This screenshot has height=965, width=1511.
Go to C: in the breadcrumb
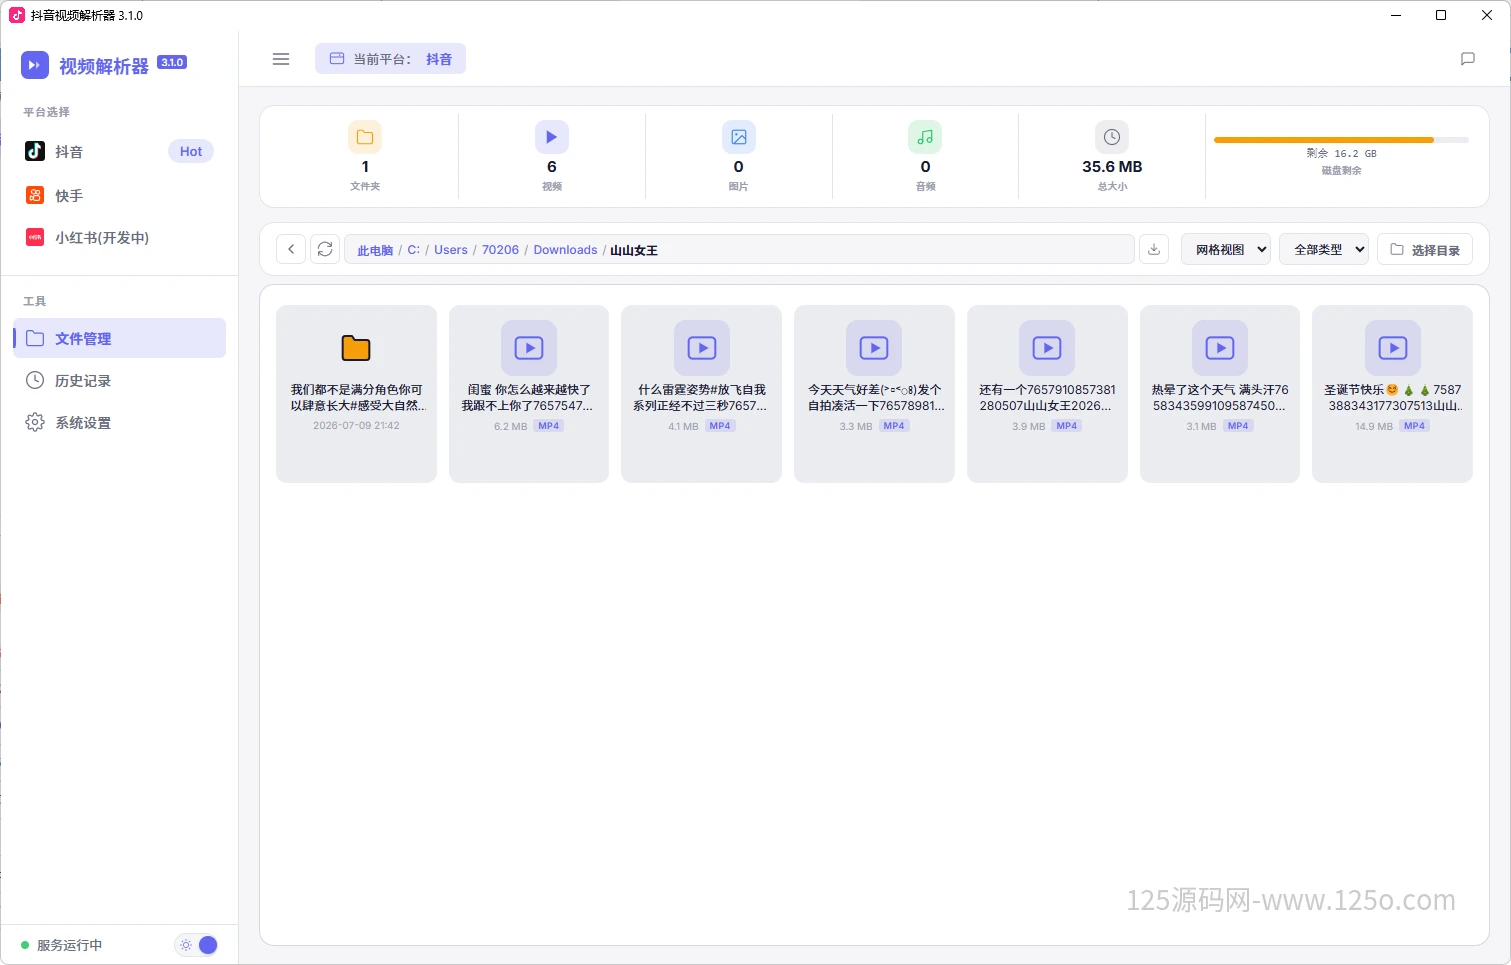[x=413, y=250]
